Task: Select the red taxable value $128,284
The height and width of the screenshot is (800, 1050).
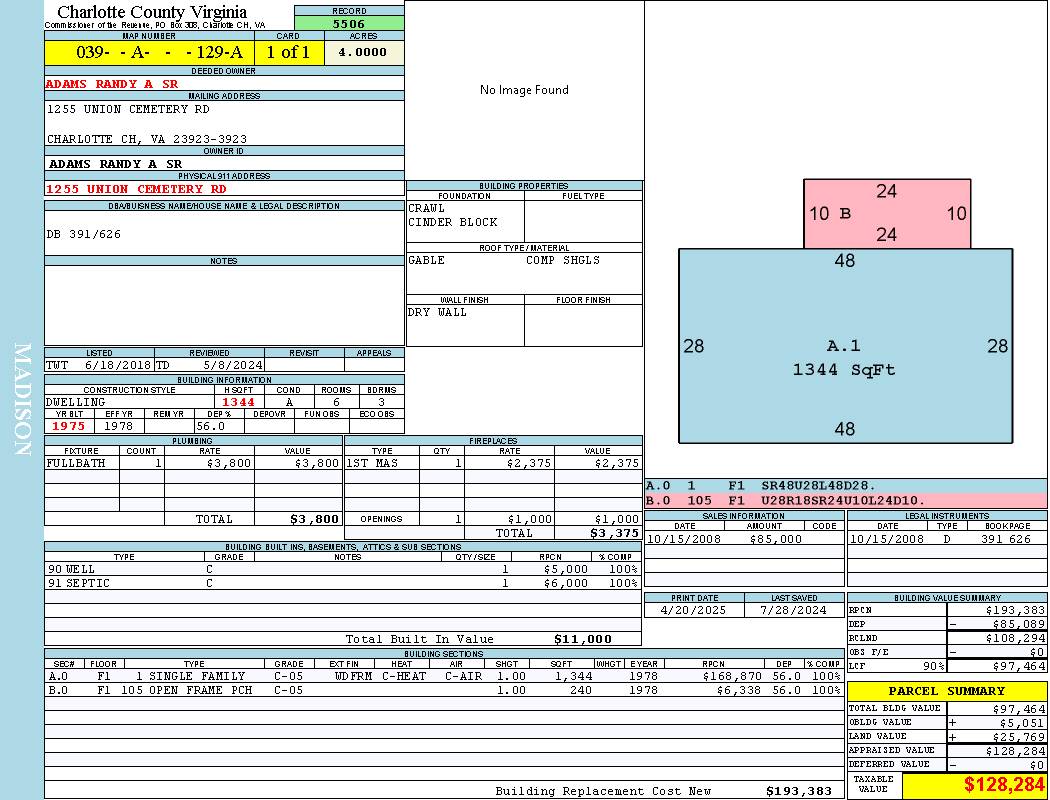Action: (x=1004, y=785)
